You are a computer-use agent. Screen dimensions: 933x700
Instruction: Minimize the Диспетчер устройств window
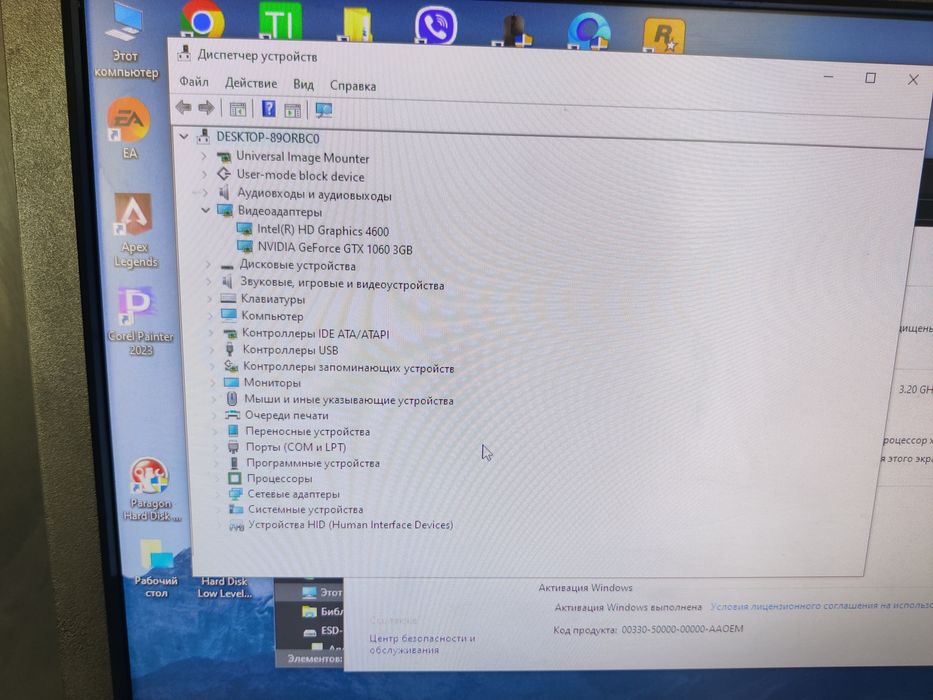(x=828, y=77)
